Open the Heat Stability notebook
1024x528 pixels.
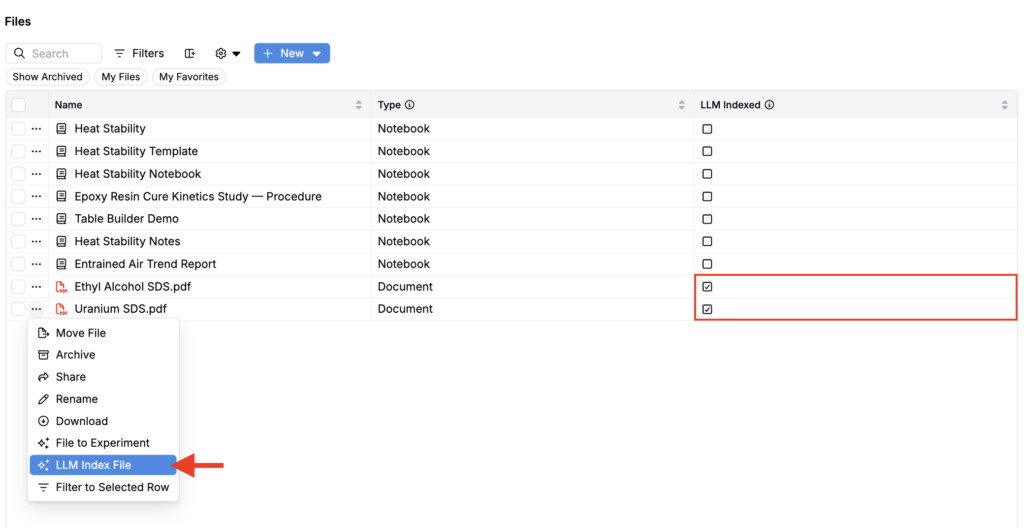110,129
